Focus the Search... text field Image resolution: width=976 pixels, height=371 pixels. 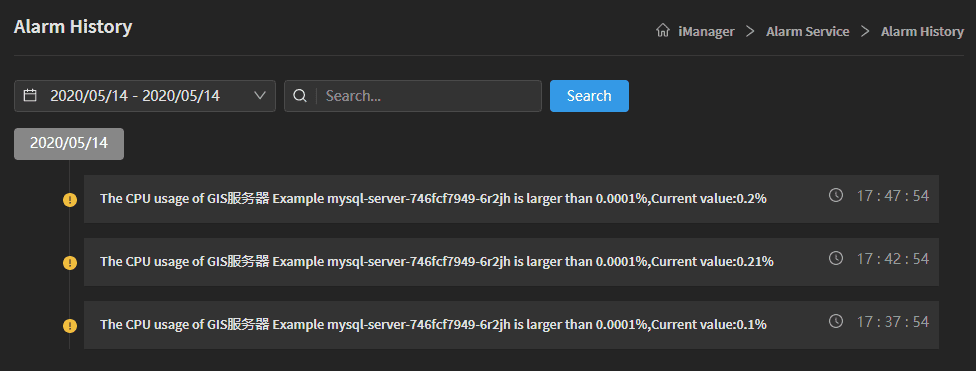(413, 96)
